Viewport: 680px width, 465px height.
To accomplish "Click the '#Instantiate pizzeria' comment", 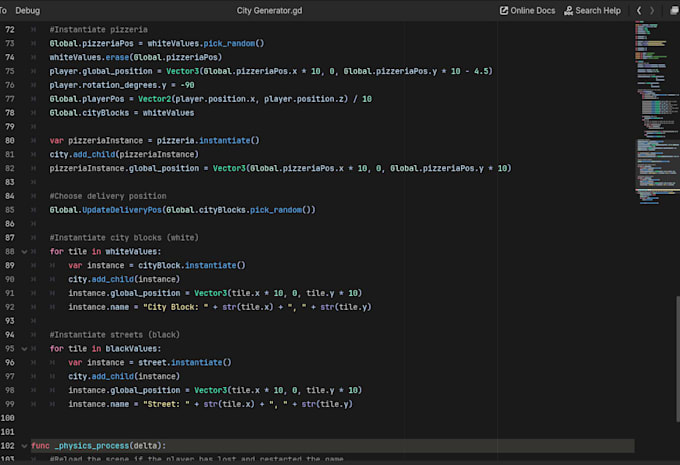I will (x=98, y=29).
